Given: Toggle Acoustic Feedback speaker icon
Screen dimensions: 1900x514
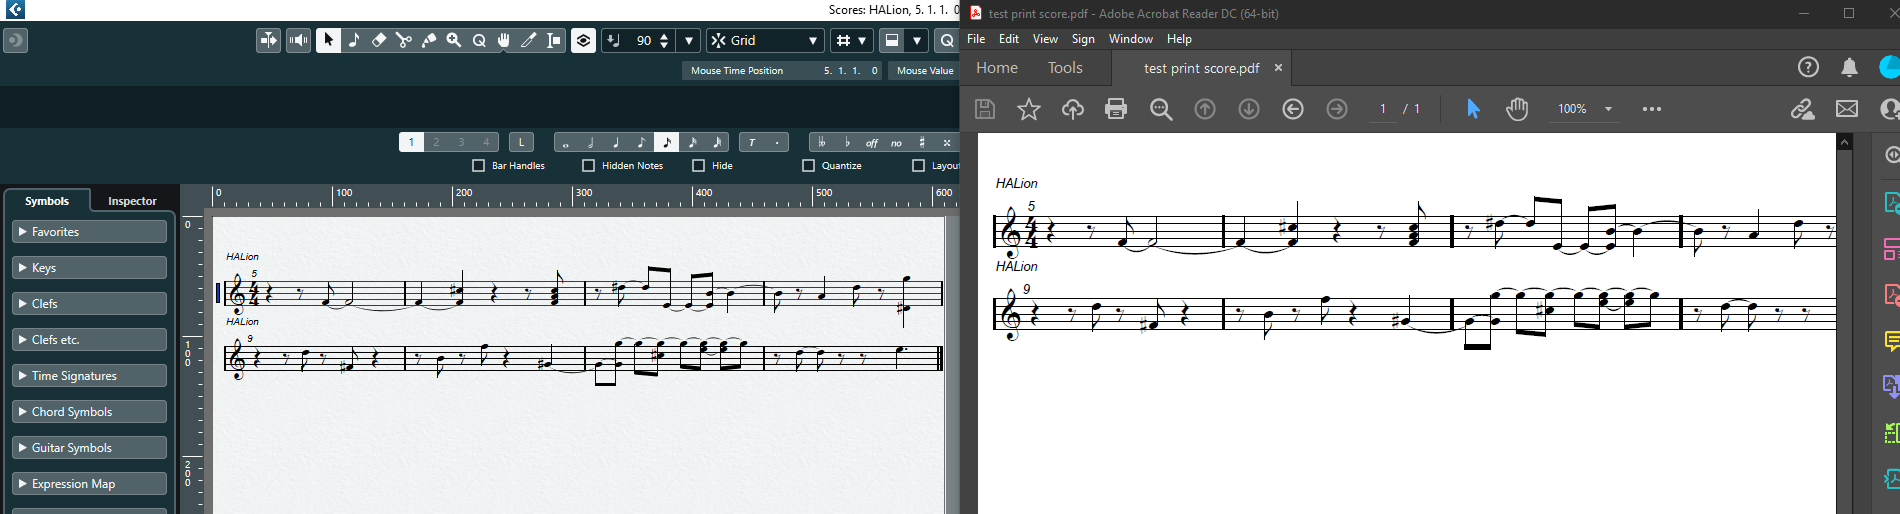Looking at the screenshot, I should (x=298, y=40).
